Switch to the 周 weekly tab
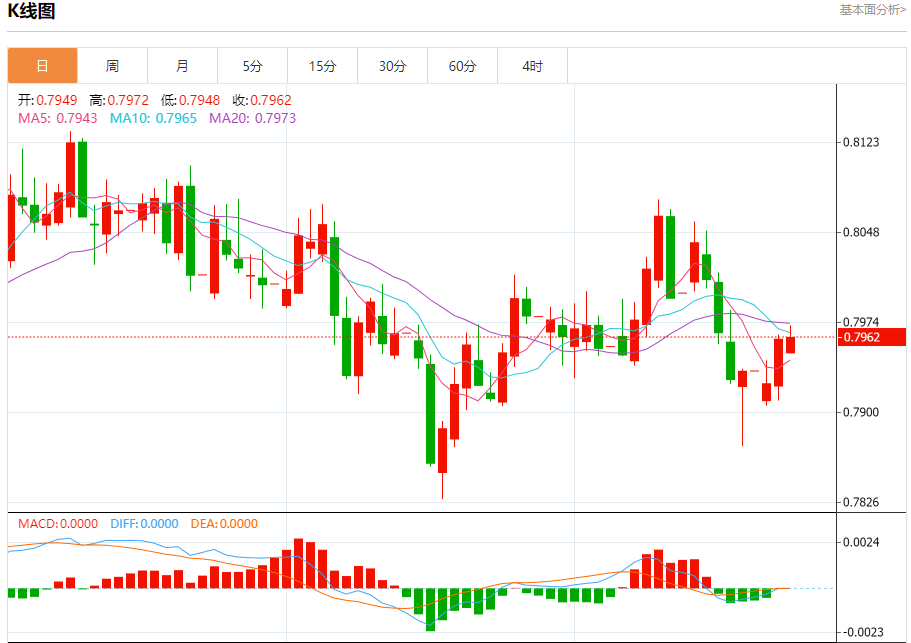The image size is (911, 643). point(112,66)
